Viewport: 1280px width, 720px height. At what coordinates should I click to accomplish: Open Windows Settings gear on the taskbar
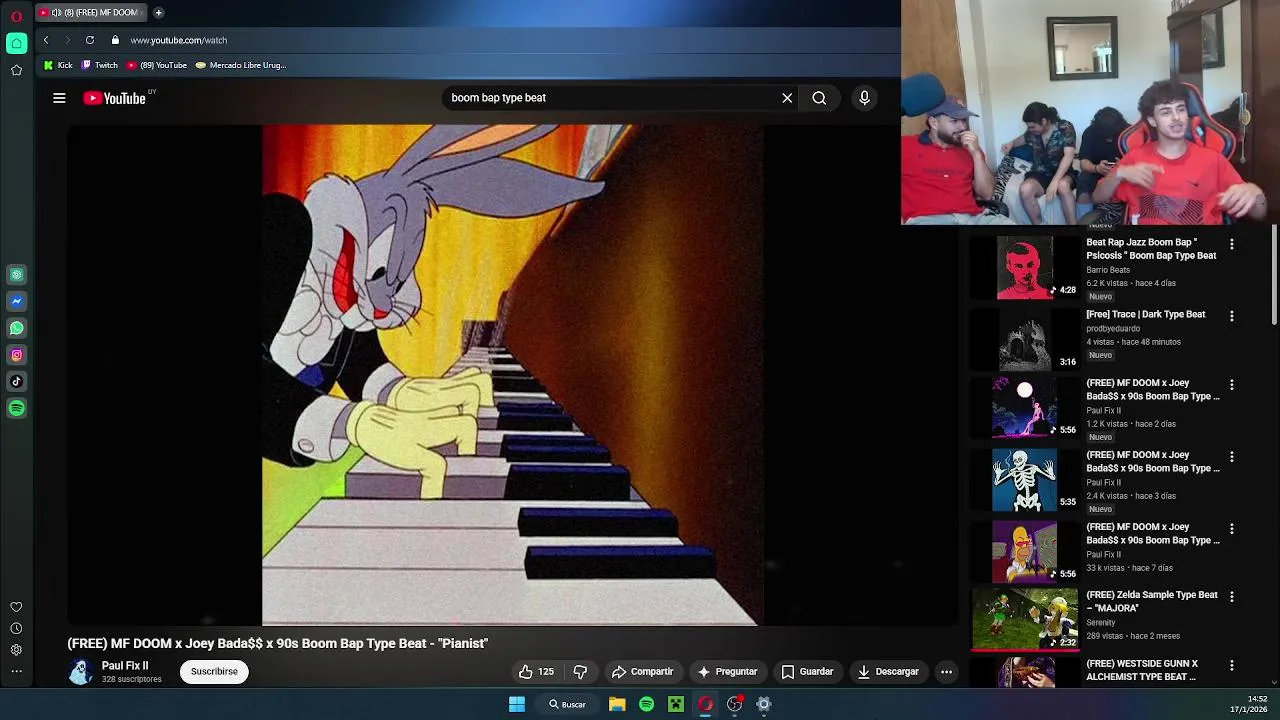pos(764,704)
